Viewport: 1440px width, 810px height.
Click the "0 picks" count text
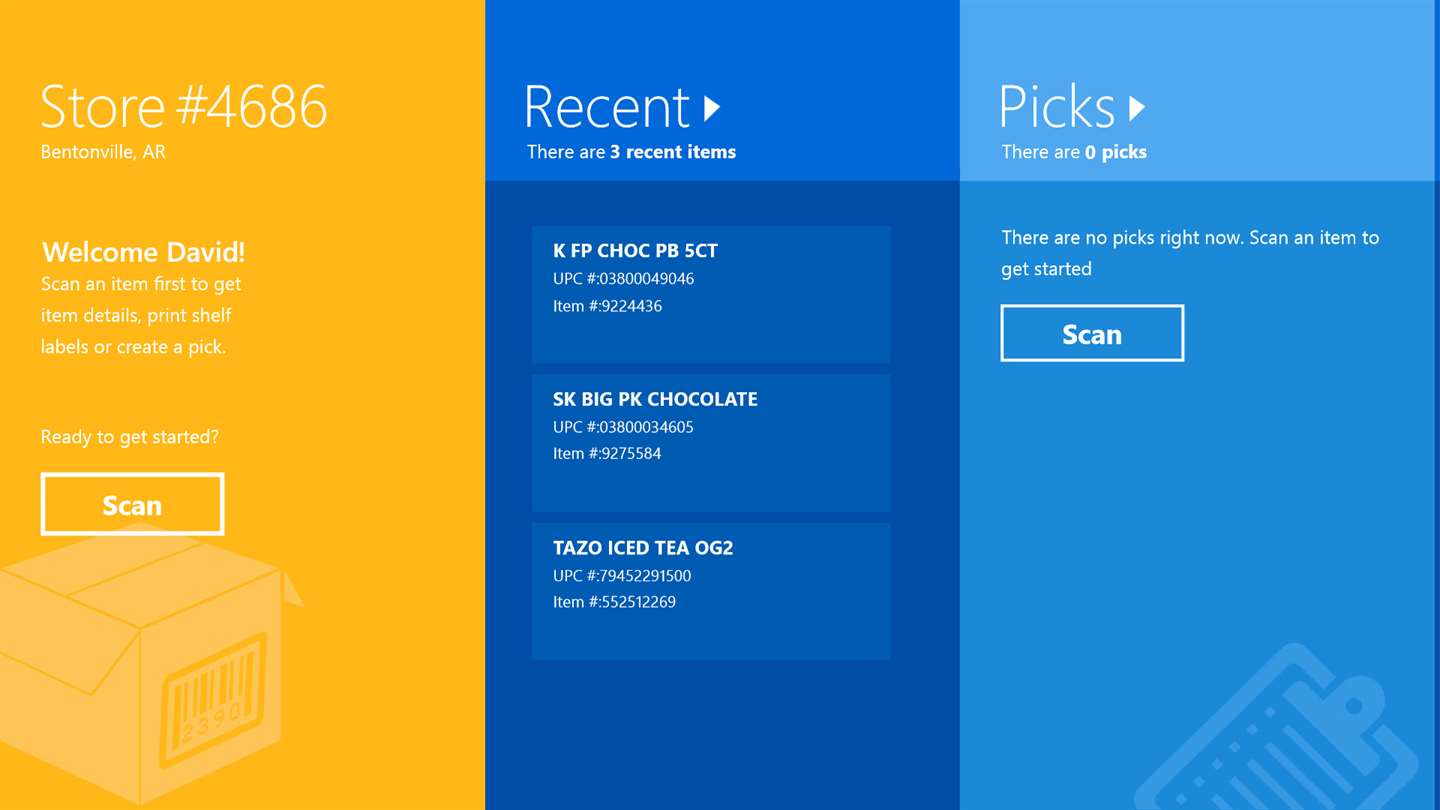click(1116, 152)
